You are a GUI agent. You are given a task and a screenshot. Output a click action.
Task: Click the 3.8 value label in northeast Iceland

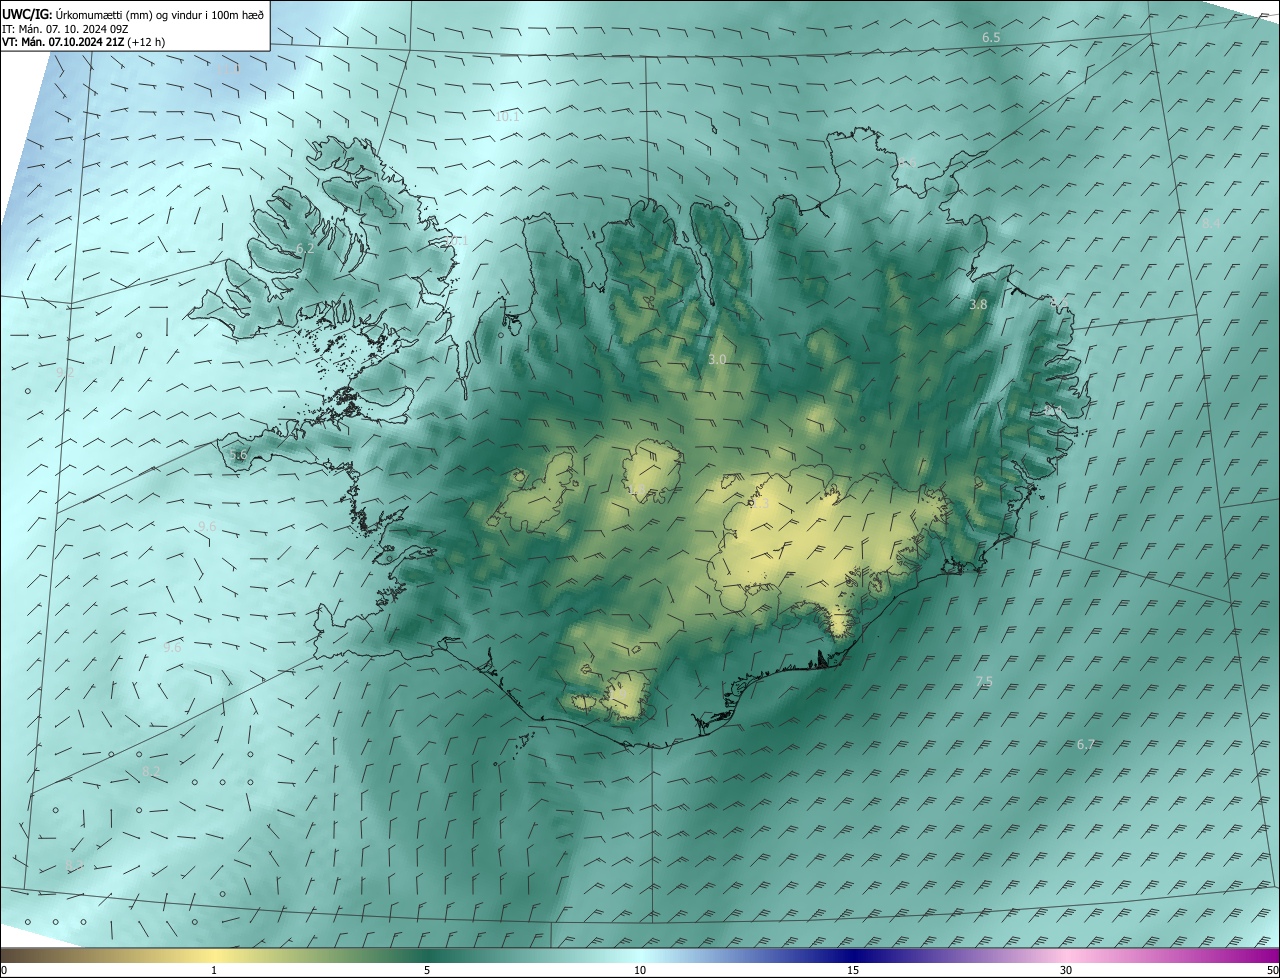[x=978, y=304]
